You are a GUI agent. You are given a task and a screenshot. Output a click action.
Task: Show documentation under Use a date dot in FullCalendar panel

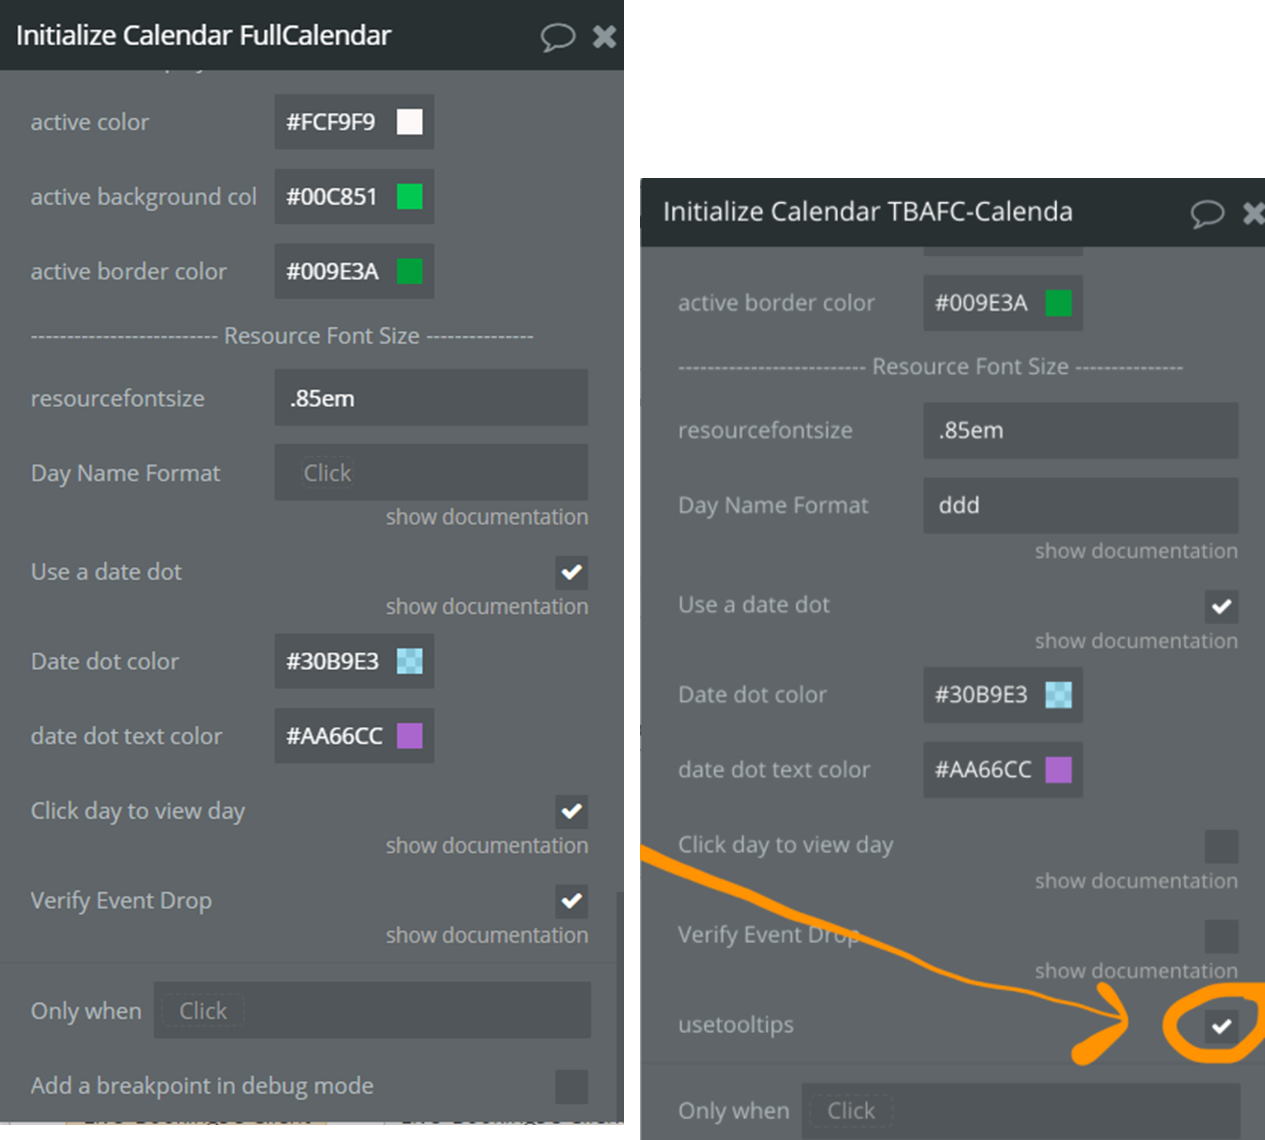click(487, 607)
